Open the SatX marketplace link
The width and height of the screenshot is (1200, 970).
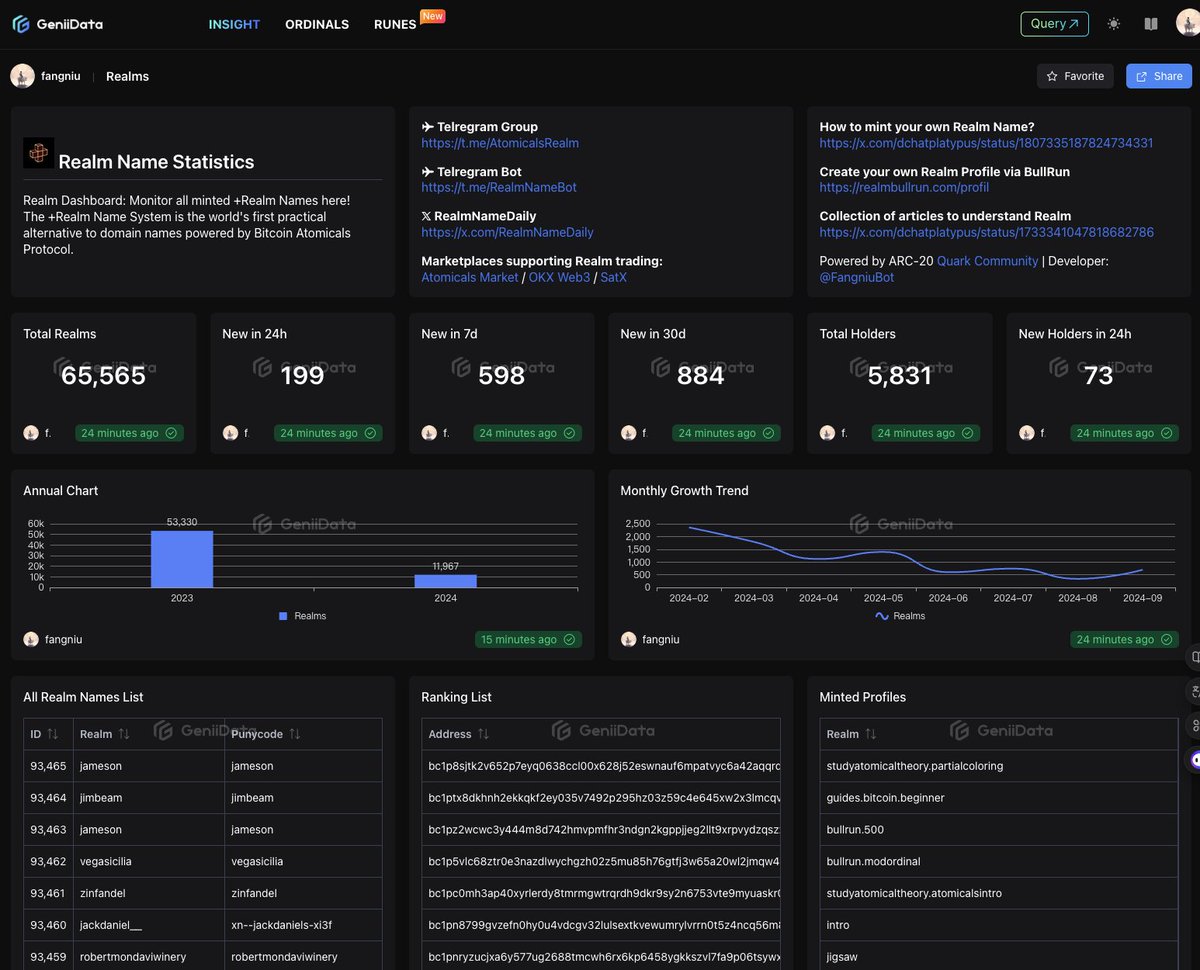[x=613, y=277]
